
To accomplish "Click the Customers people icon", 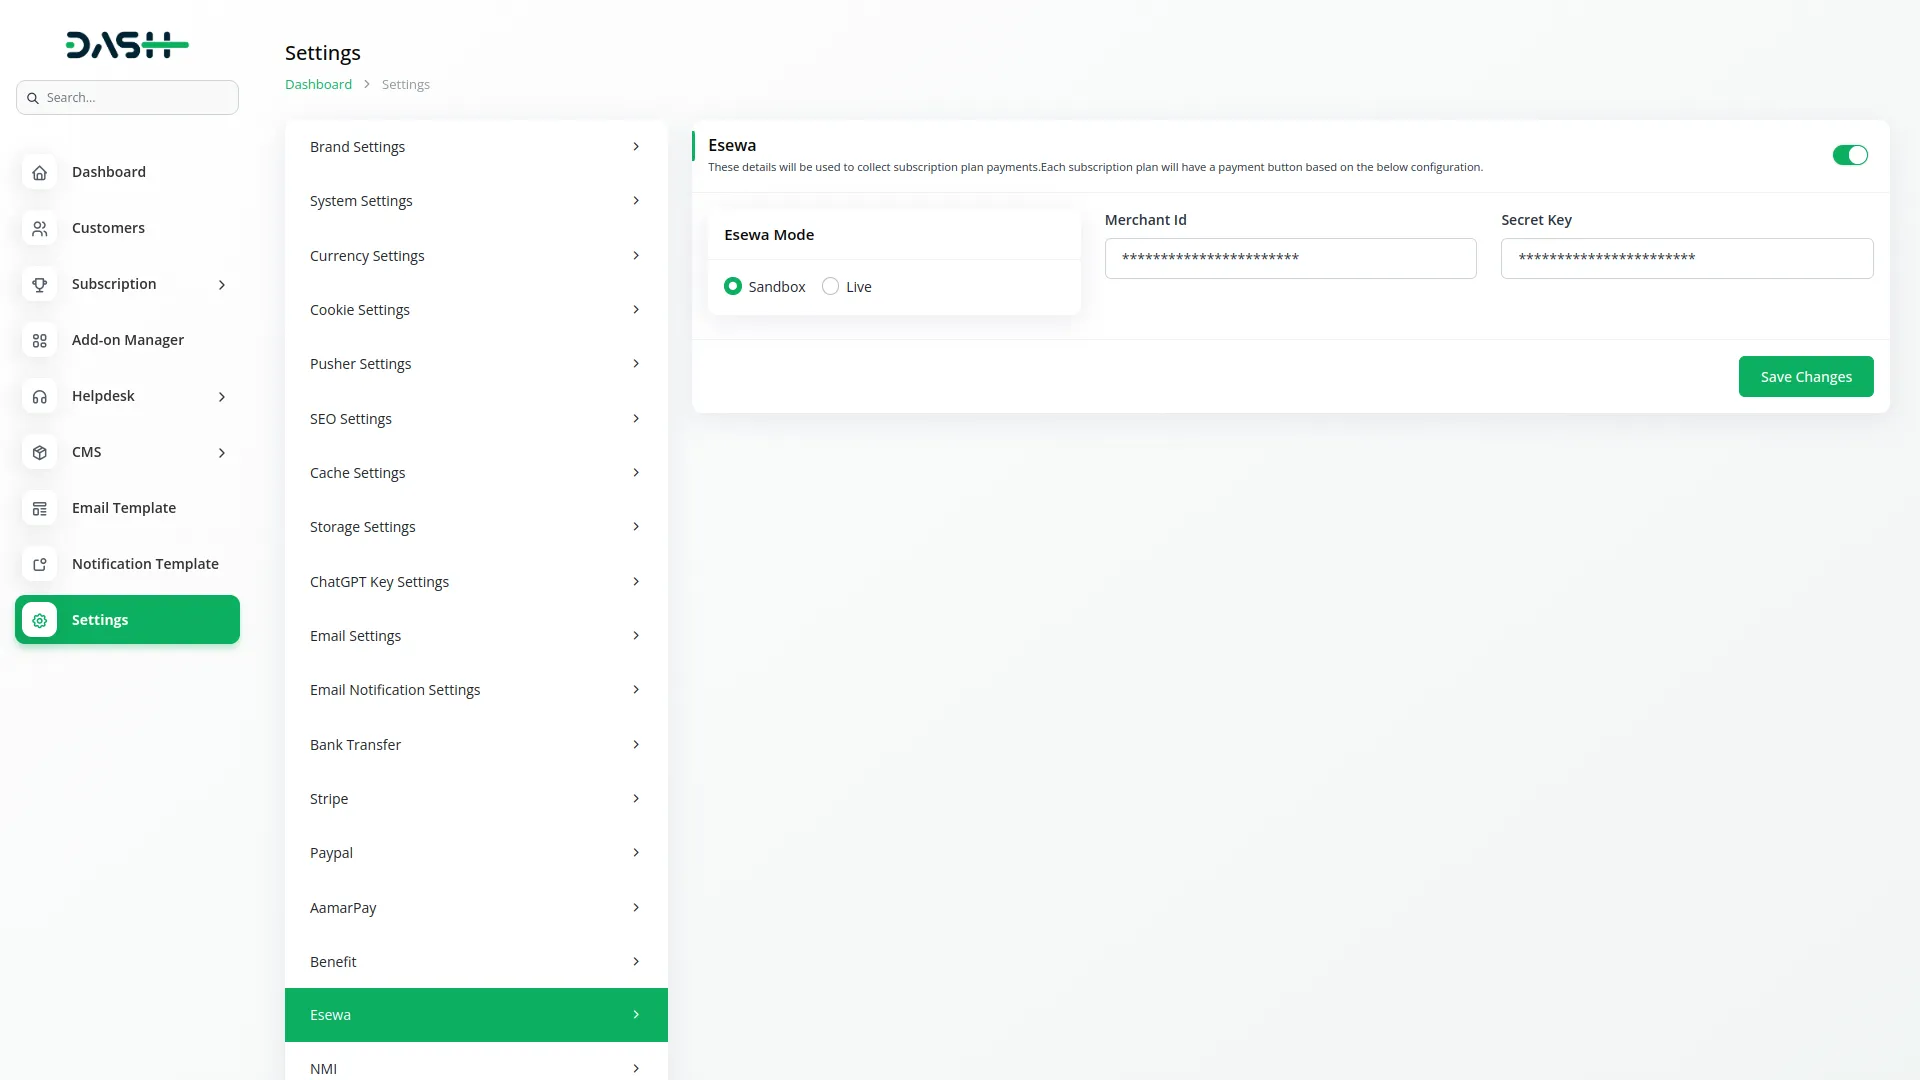I will [x=39, y=228].
